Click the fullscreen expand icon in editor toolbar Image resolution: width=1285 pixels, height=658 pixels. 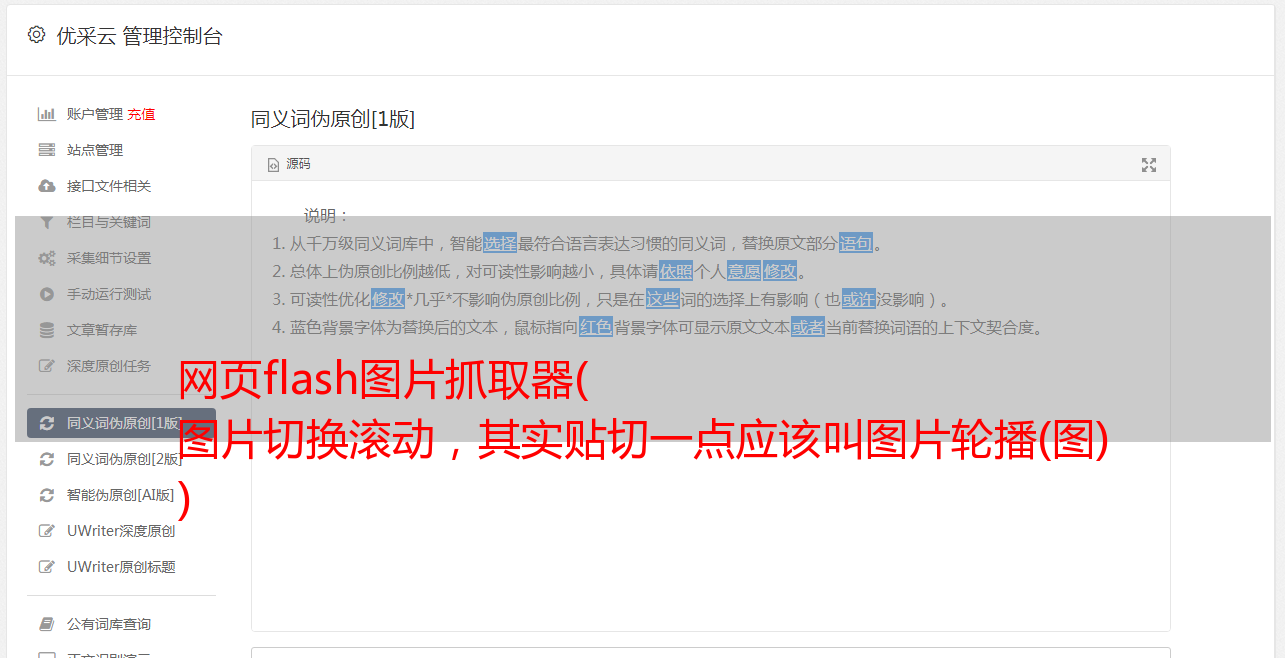point(1149,165)
